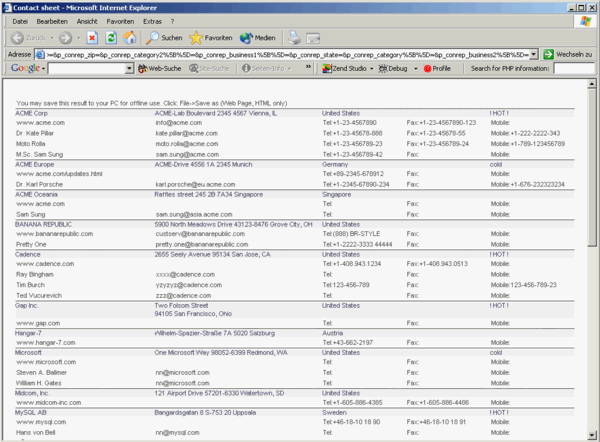
Task: Open the ? help menu
Action: (173, 21)
